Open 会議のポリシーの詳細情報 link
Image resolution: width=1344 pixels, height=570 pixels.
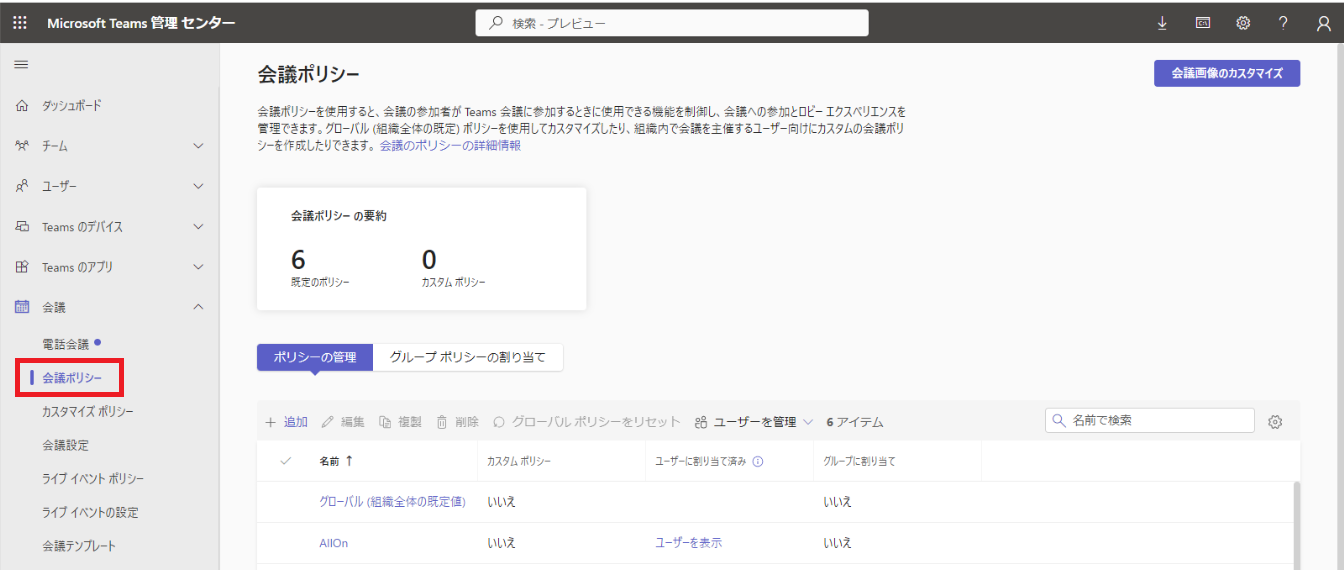point(450,145)
